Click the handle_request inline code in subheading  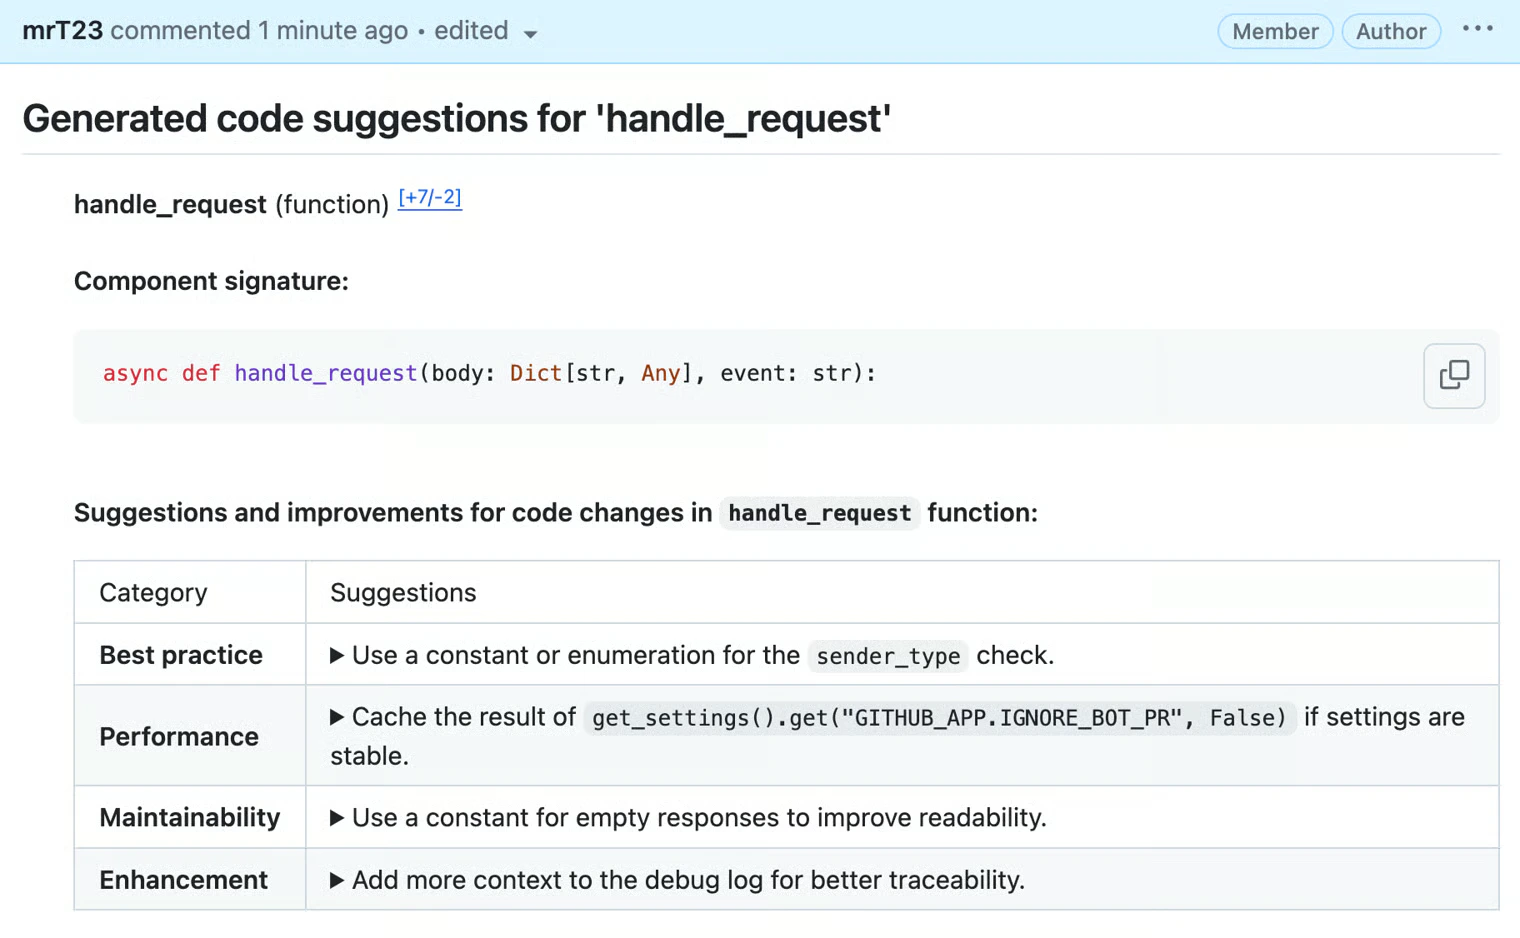(x=819, y=513)
